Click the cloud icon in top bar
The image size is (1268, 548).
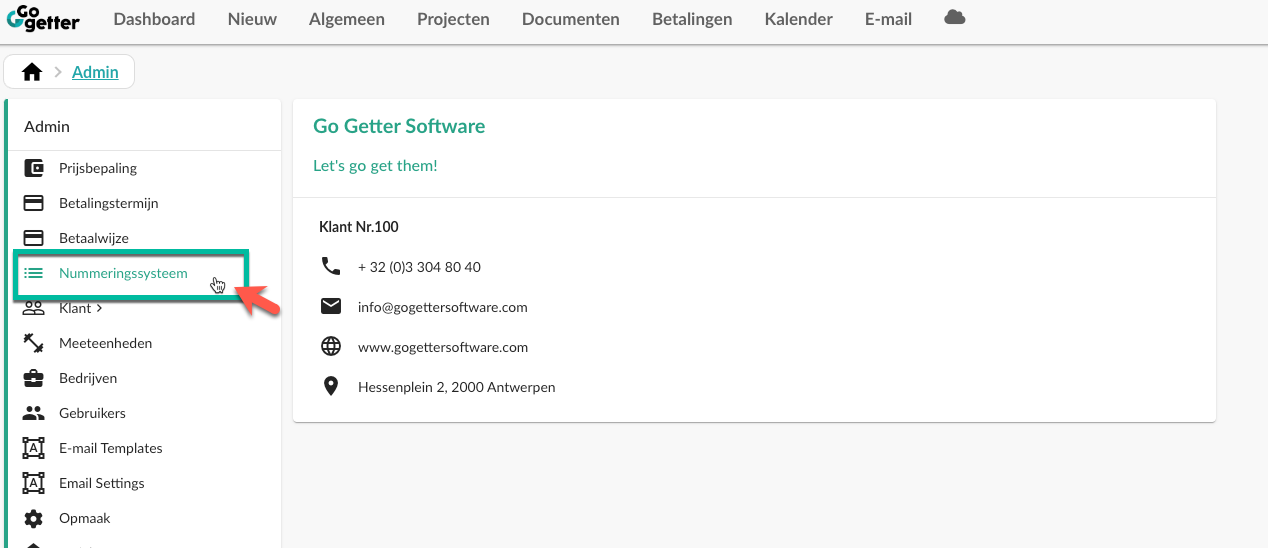point(955,18)
